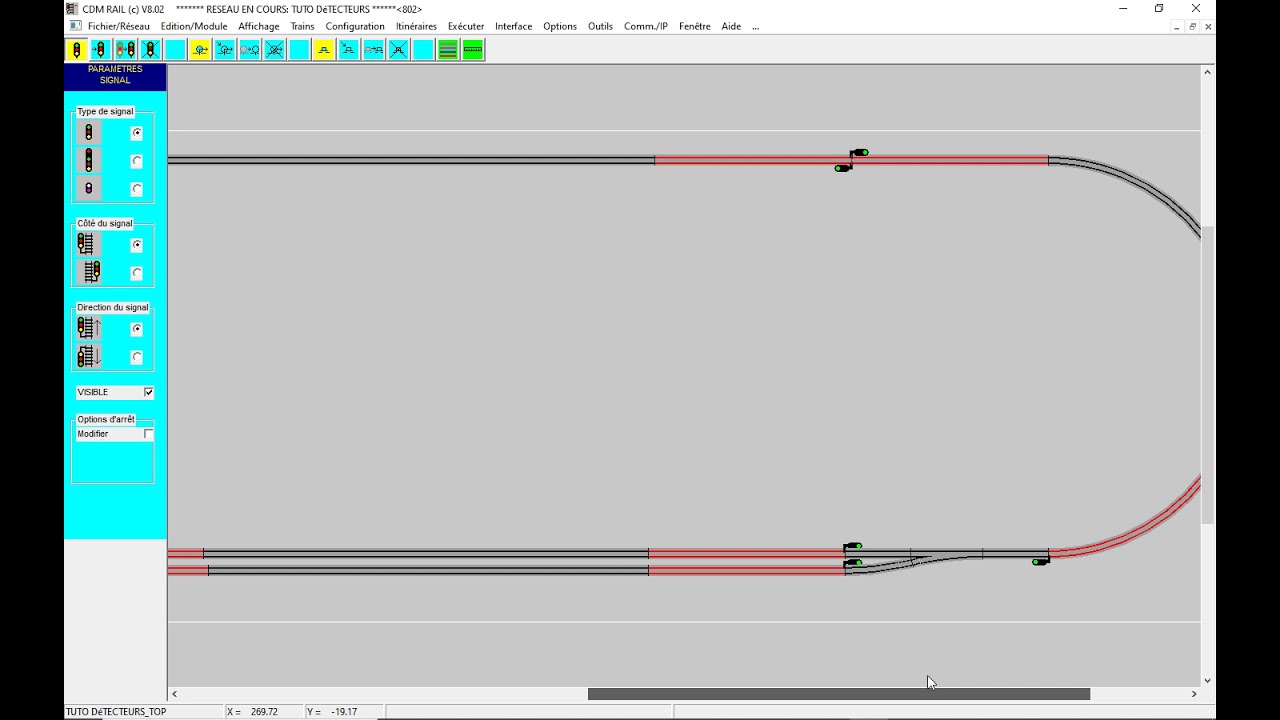Select second Côté du signal radio button
This screenshot has height=720, width=1280.
coord(137,273)
